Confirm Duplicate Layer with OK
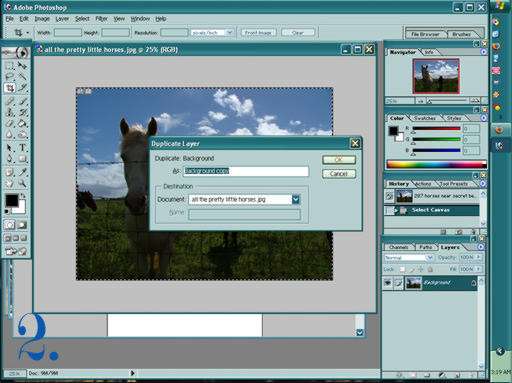Image resolution: width=512 pixels, height=383 pixels. [339, 160]
